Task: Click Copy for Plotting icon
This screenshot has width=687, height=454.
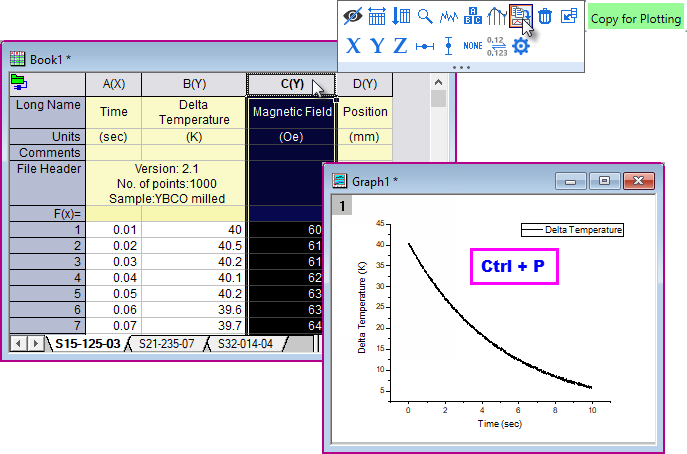Action: (x=521, y=16)
